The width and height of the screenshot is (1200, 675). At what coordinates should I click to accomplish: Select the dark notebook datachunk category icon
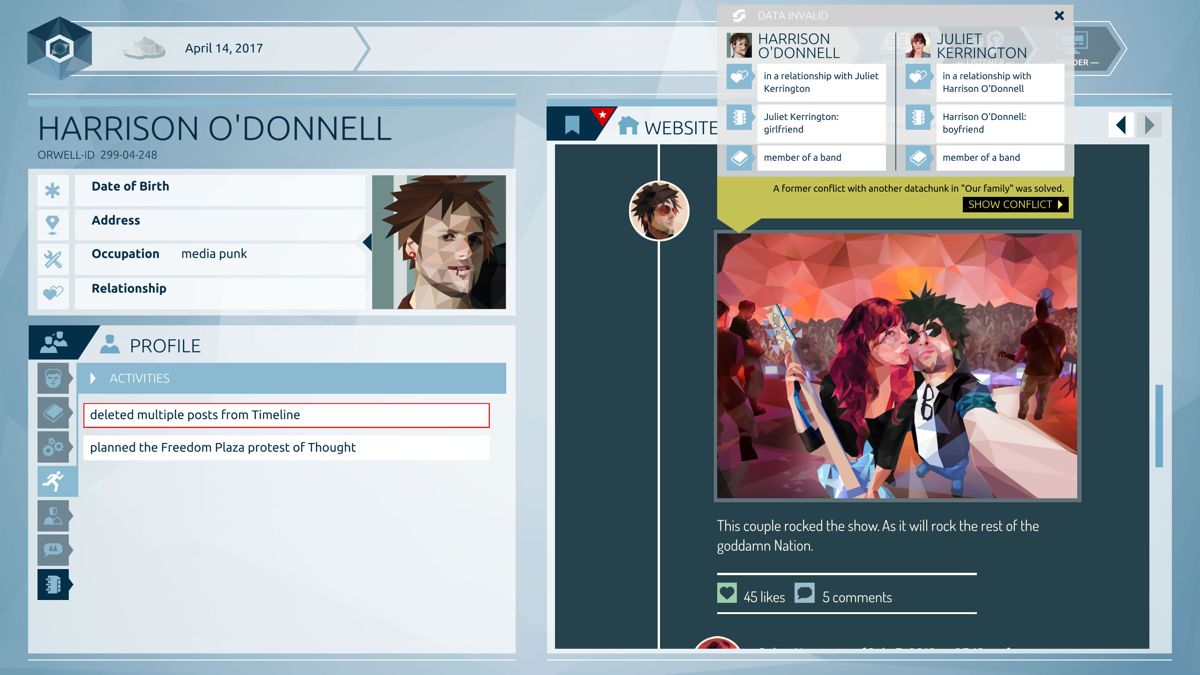tap(54, 584)
